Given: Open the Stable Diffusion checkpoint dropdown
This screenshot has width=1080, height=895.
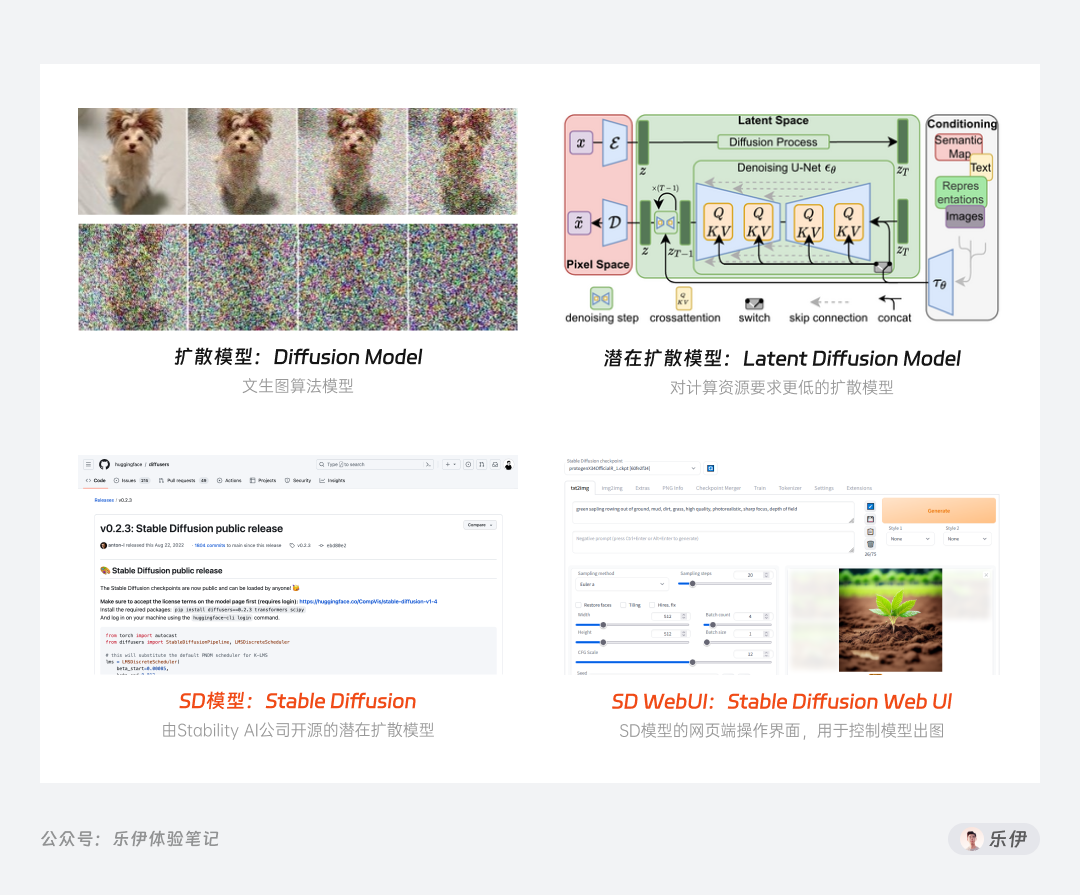Looking at the screenshot, I should click(x=631, y=467).
